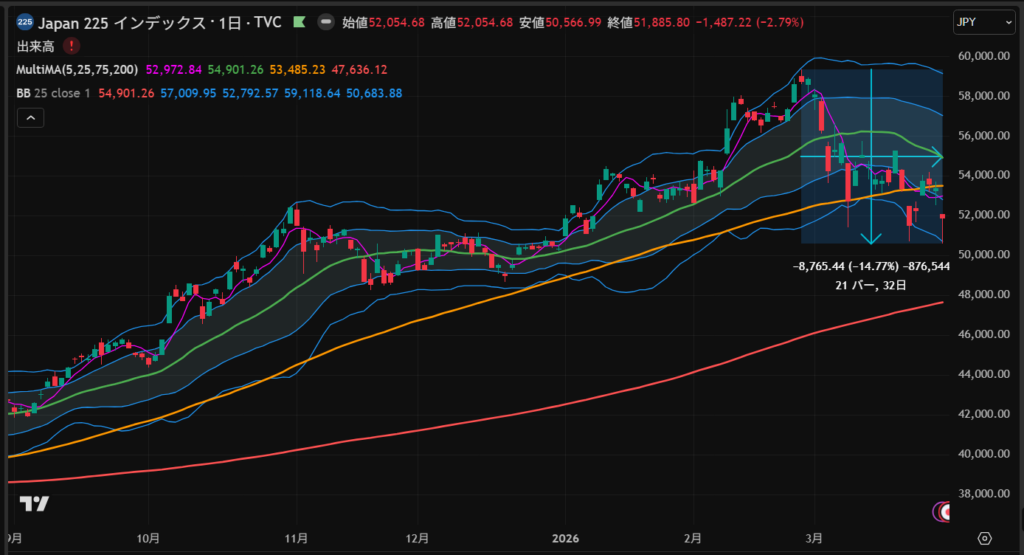Screen dimensions: 1024x555
Task: Click the cyan down arrowhead of the measurement
Action: pyautogui.click(x=872, y=239)
